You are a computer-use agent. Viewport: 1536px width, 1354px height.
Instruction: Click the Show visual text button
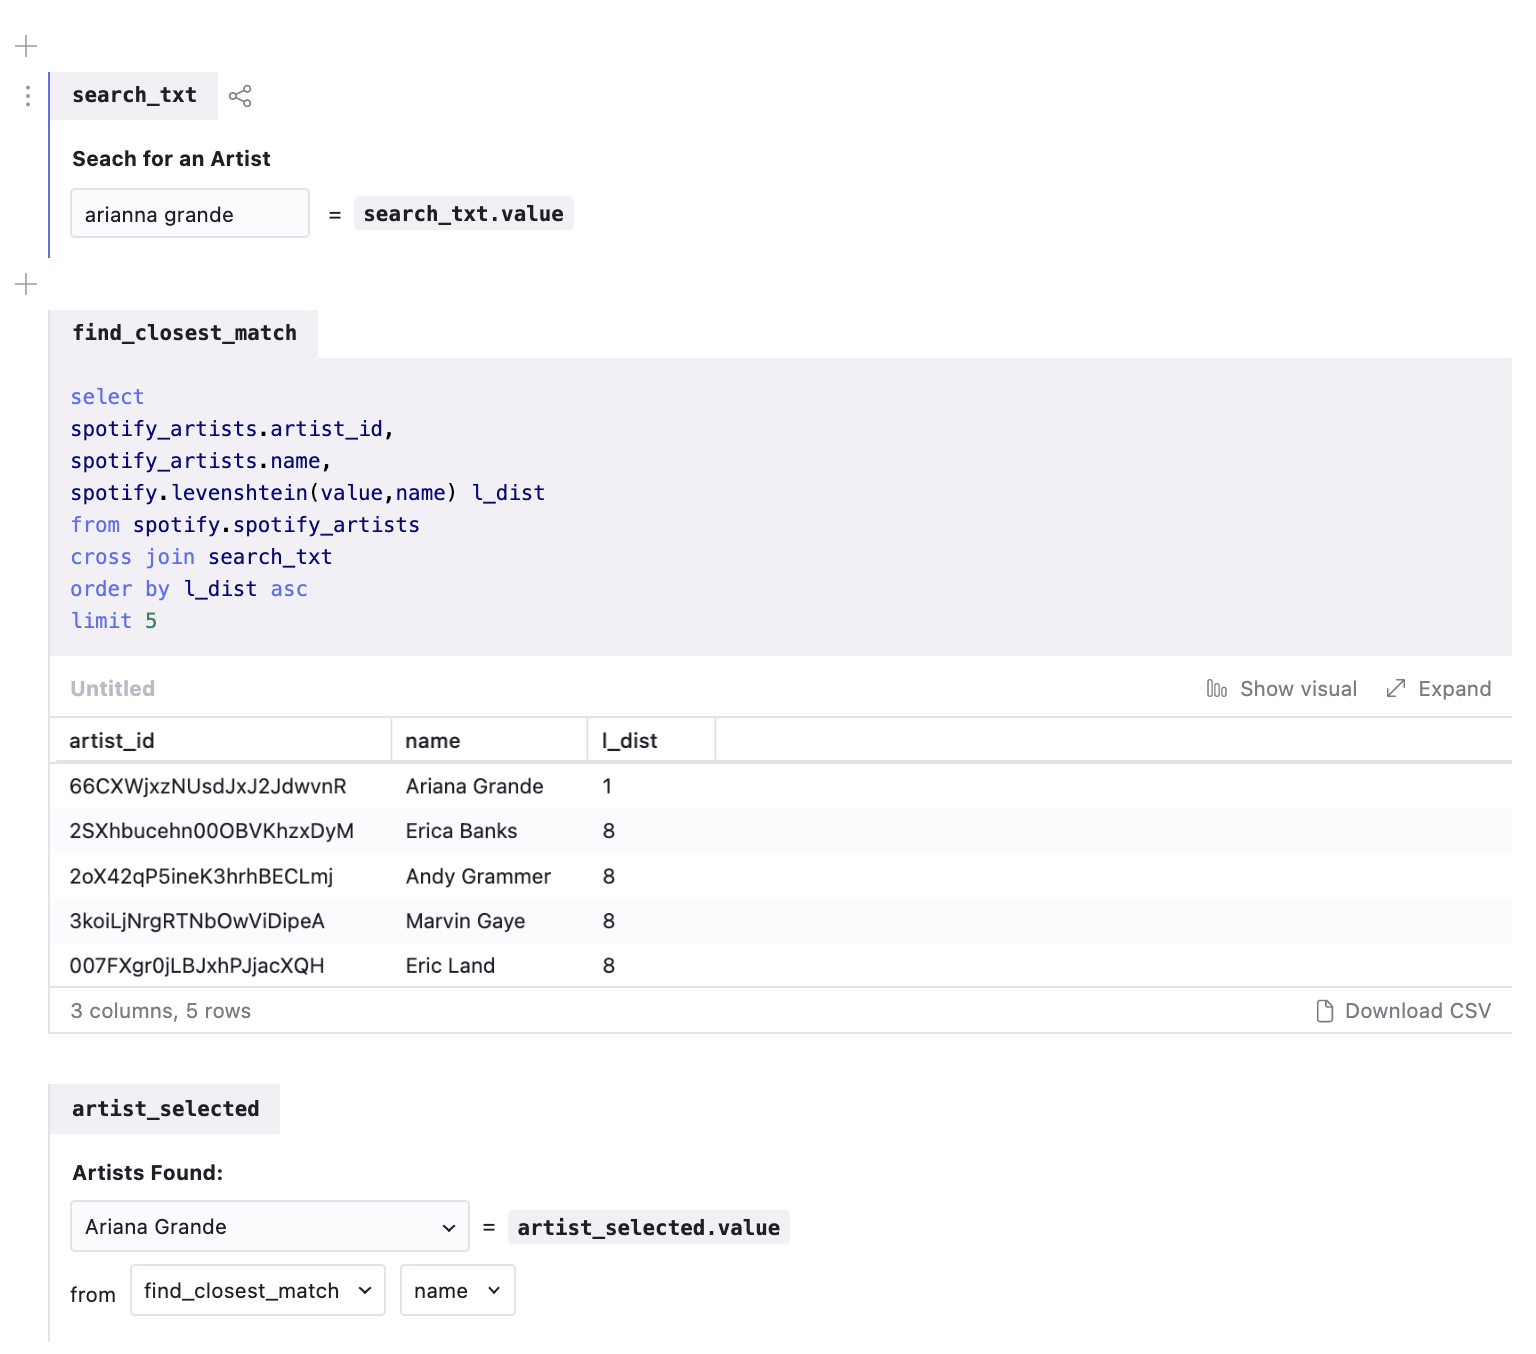pyautogui.click(x=1298, y=689)
